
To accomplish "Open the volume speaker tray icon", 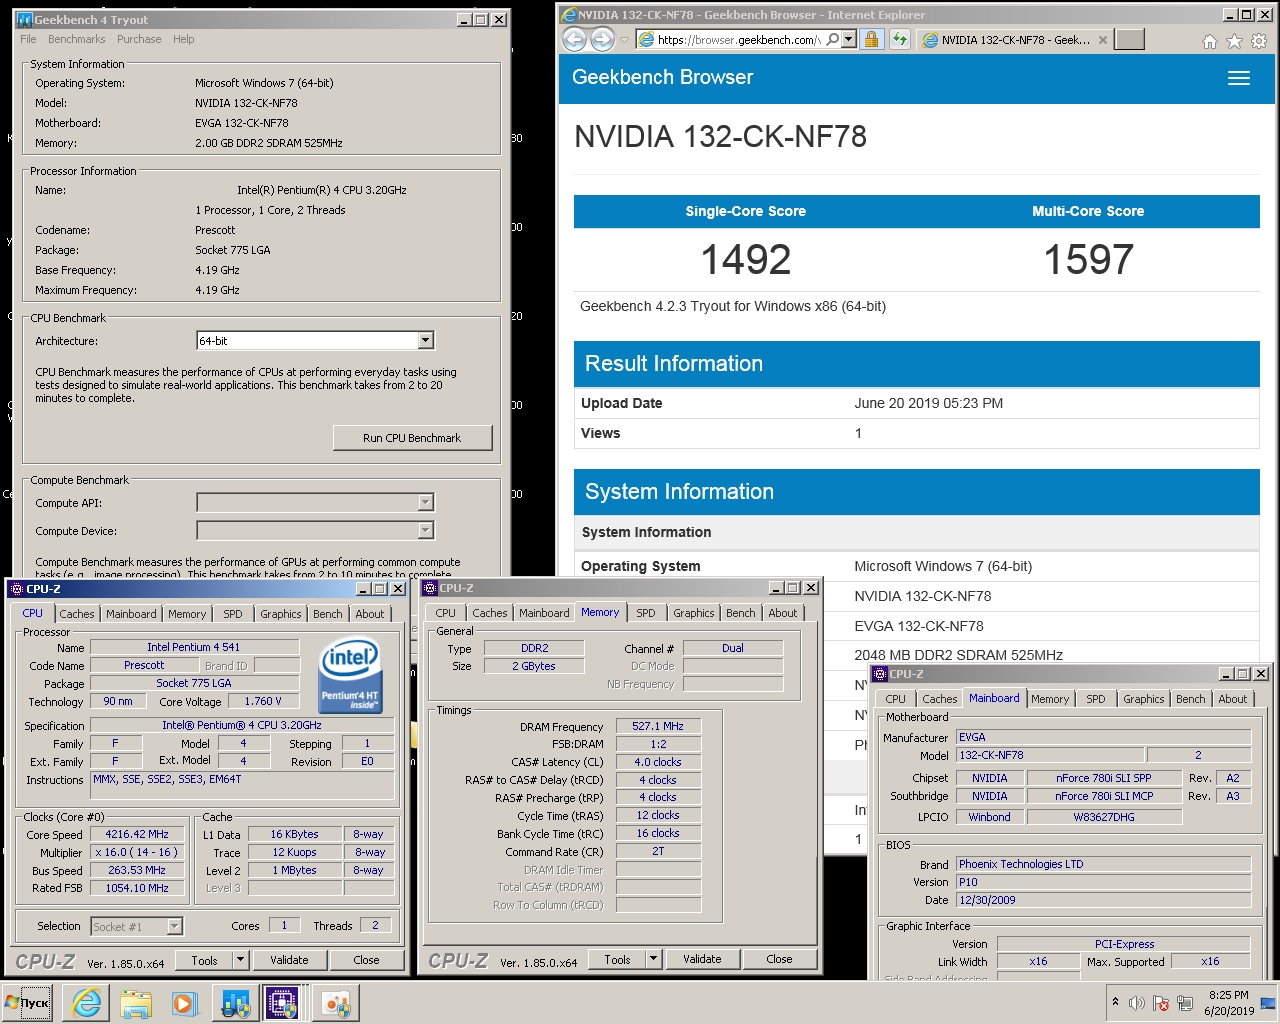I will (x=1137, y=1003).
